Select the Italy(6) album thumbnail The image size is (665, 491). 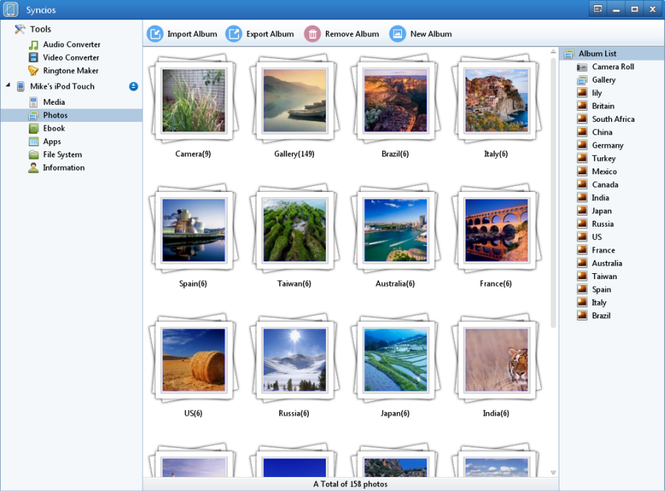point(496,100)
